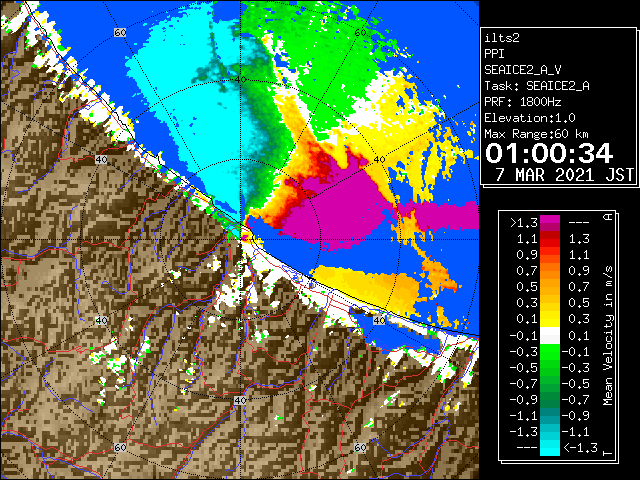Select the "Elevation:1.0" text
This screenshot has width=640, height=480.
[530, 118]
